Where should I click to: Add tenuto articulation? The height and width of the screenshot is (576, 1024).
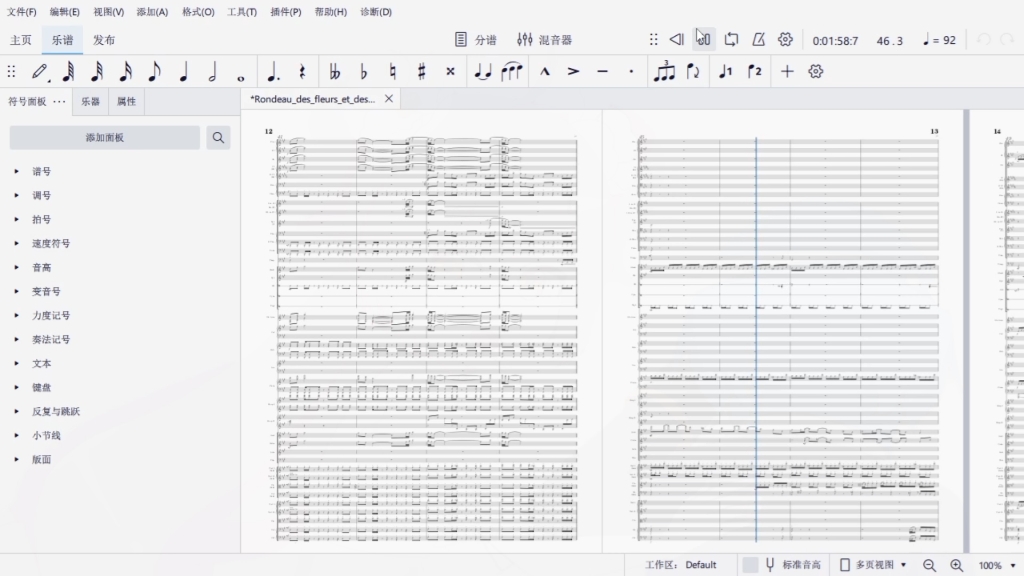pos(602,71)
